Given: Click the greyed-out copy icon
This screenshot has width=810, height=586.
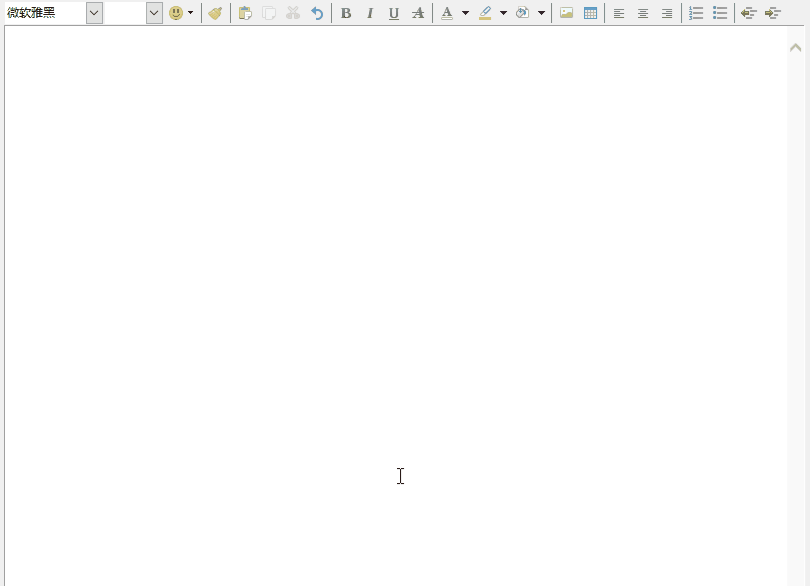Looking at the screenshot, I should [269, 13].
